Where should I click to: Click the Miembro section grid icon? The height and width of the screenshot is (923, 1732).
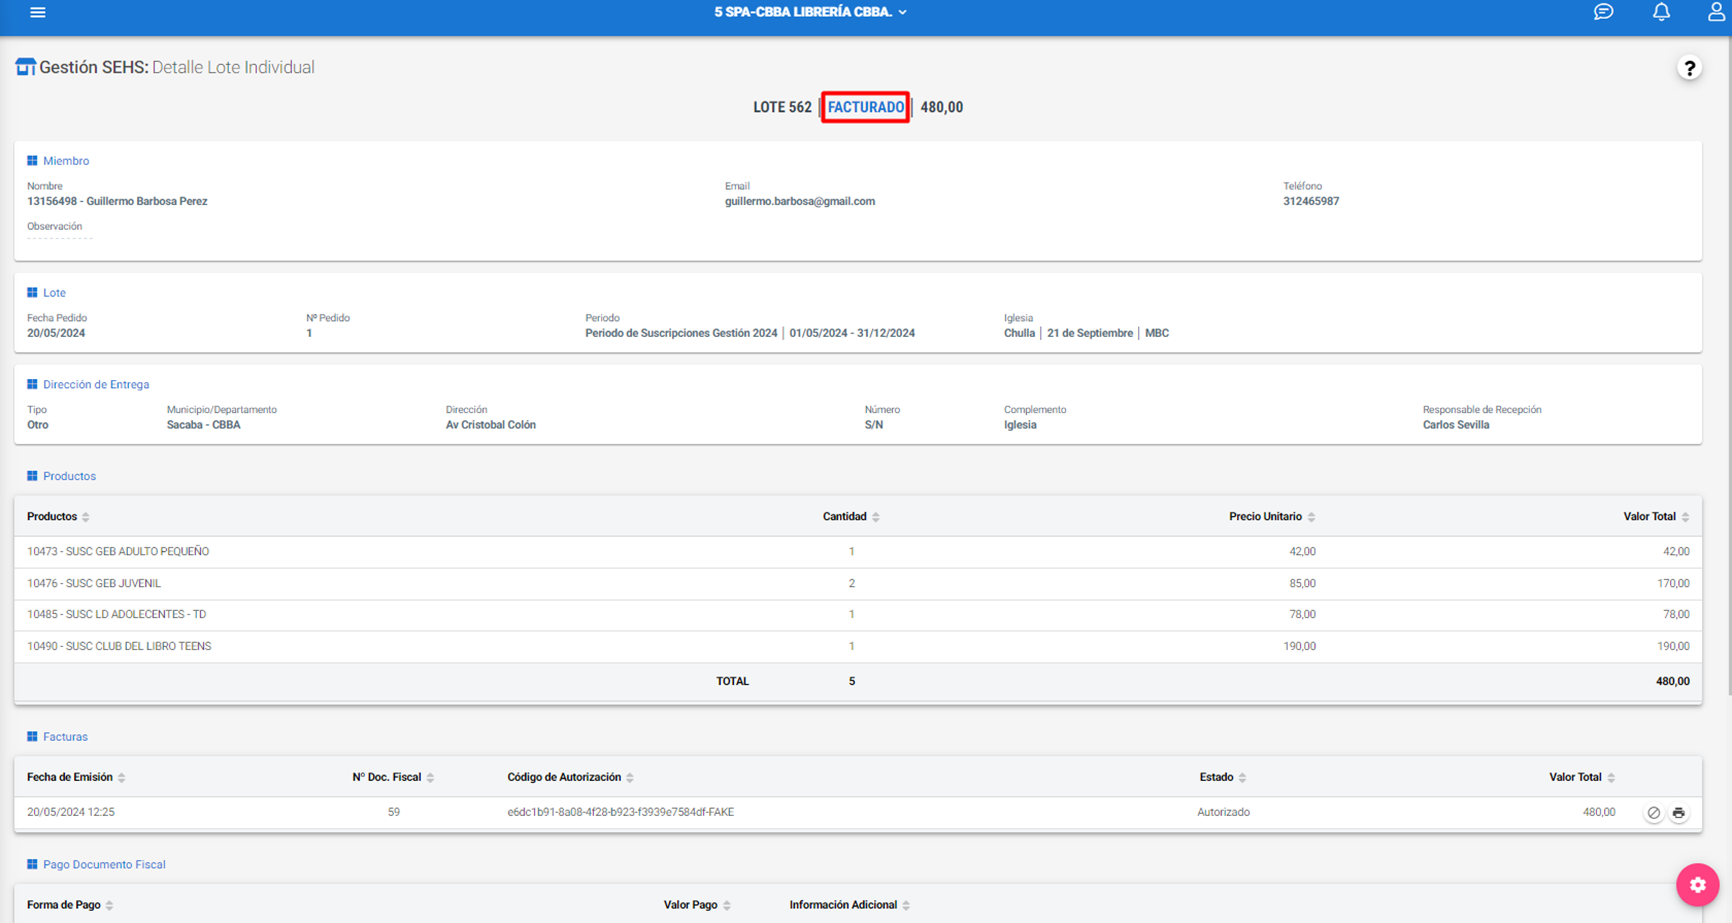(x=32, y=161)
